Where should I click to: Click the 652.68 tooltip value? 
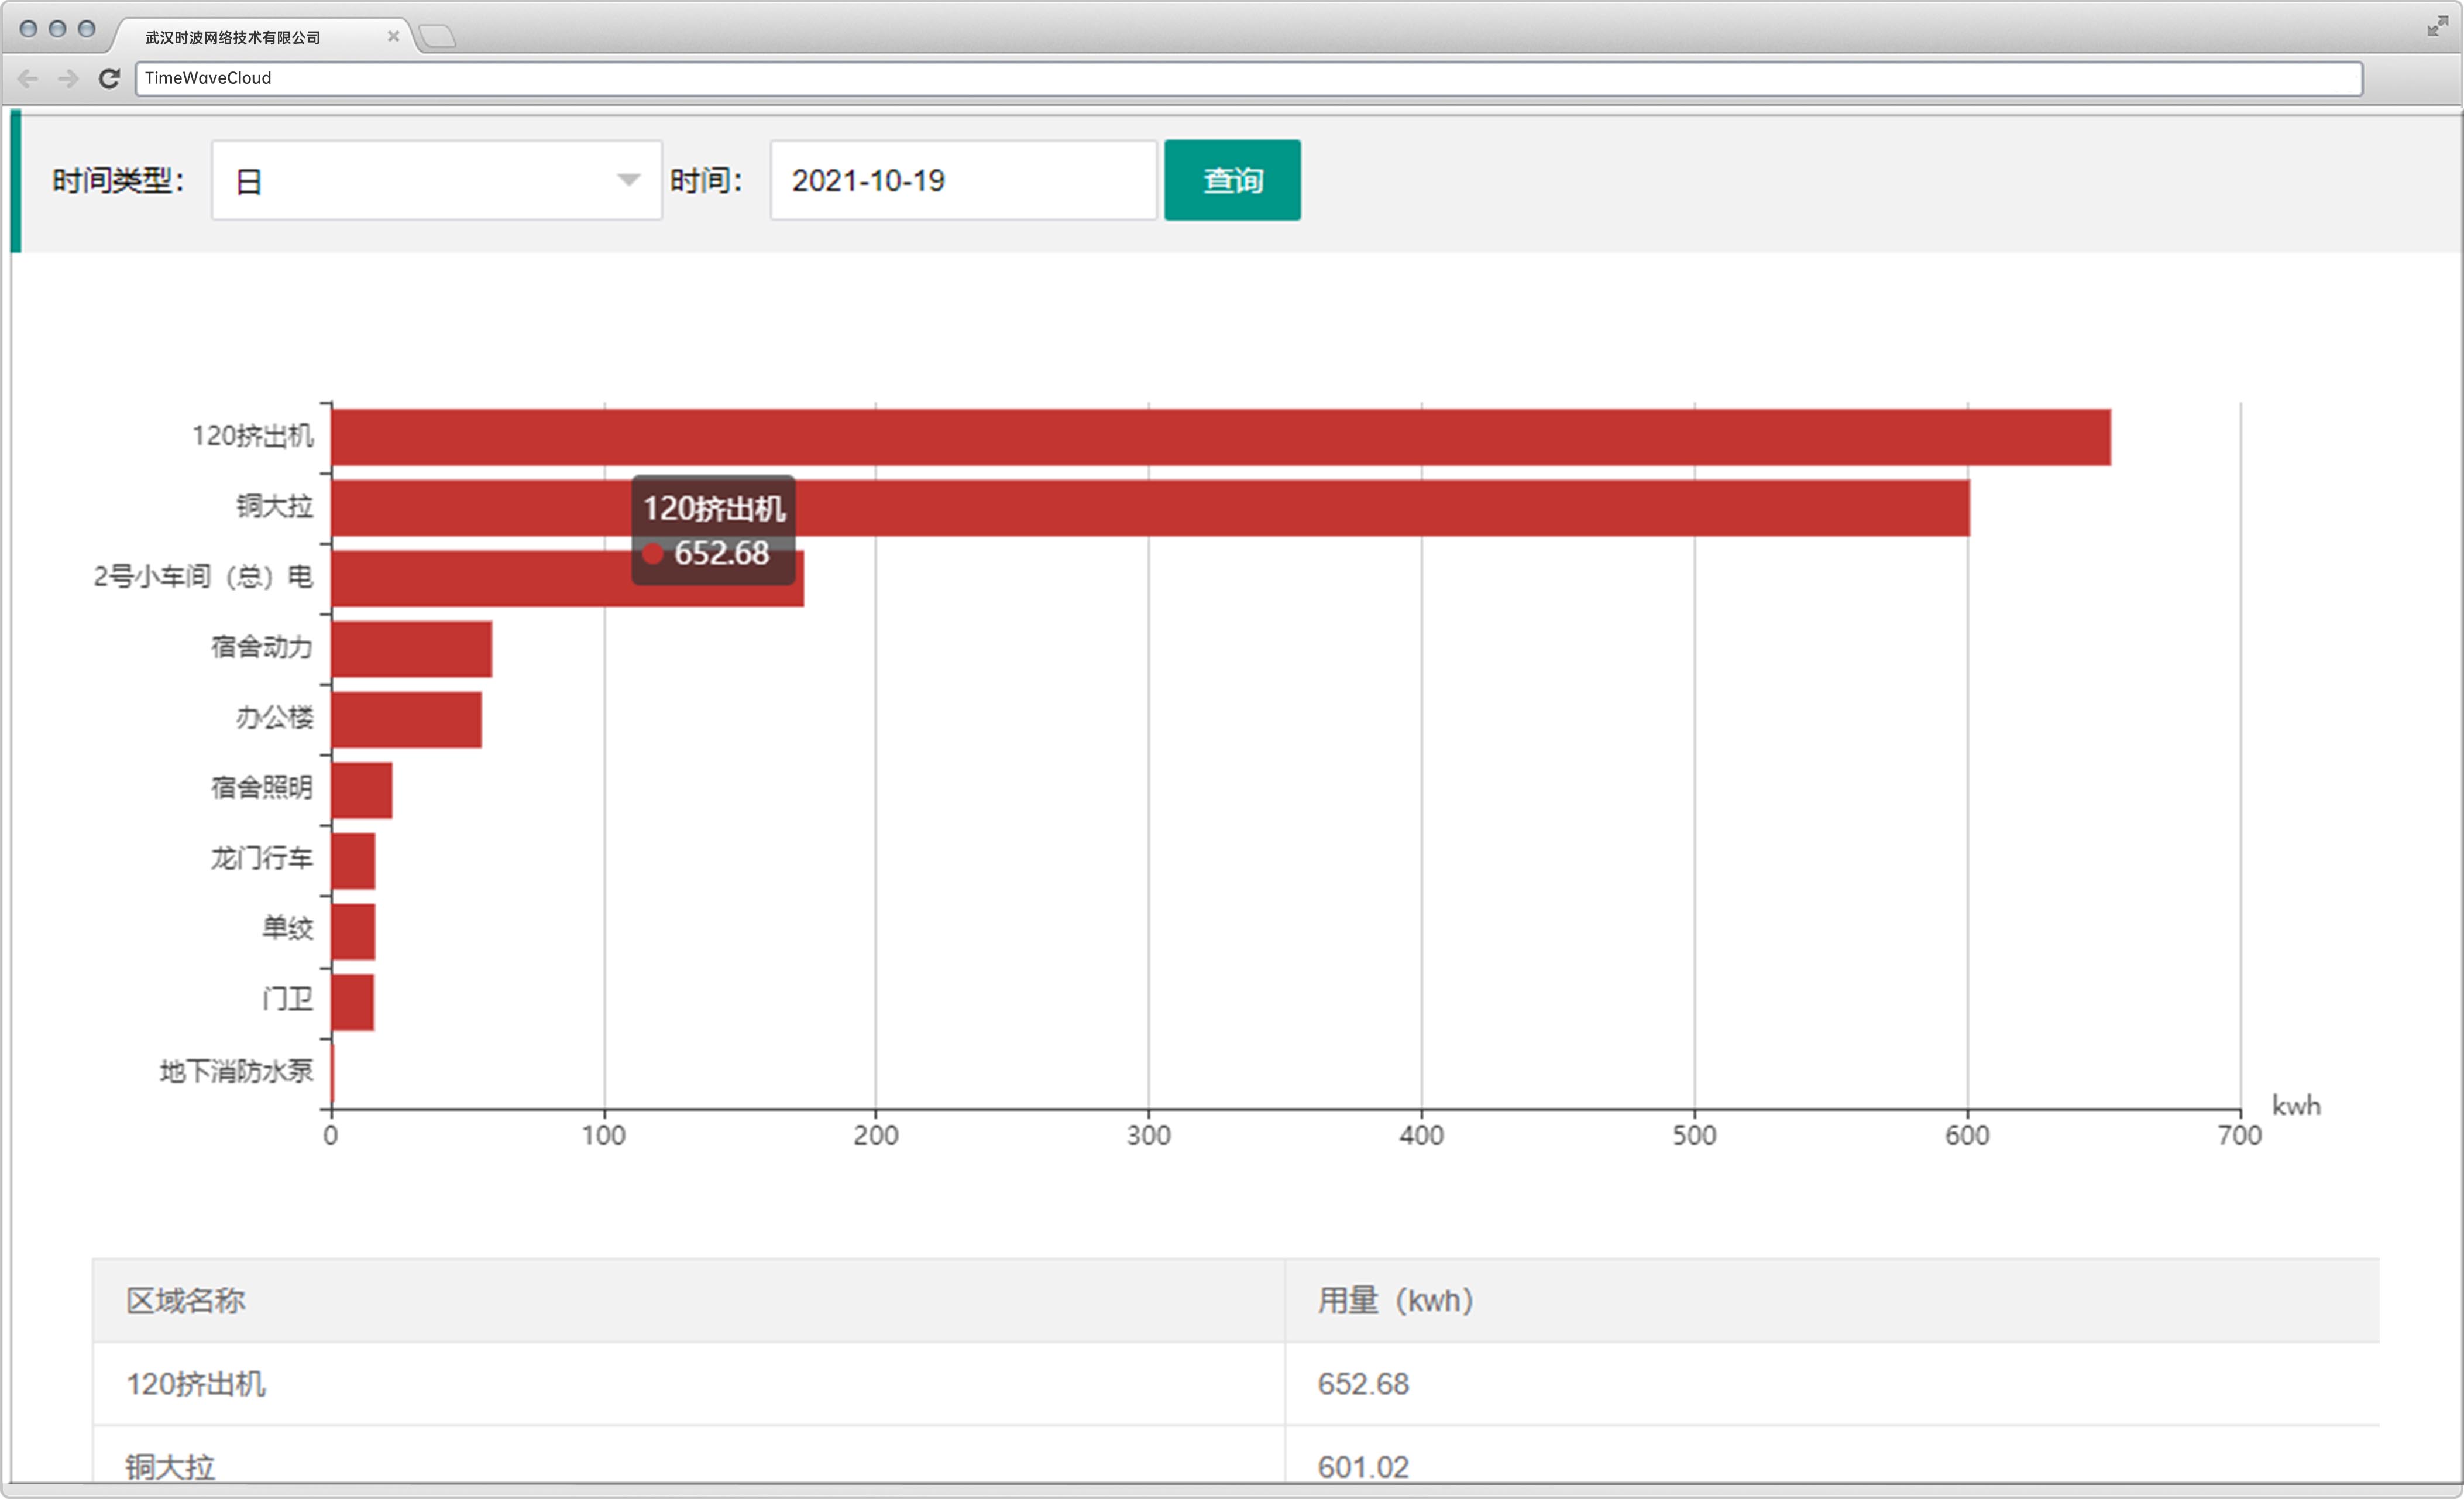[x=721, y=553]
